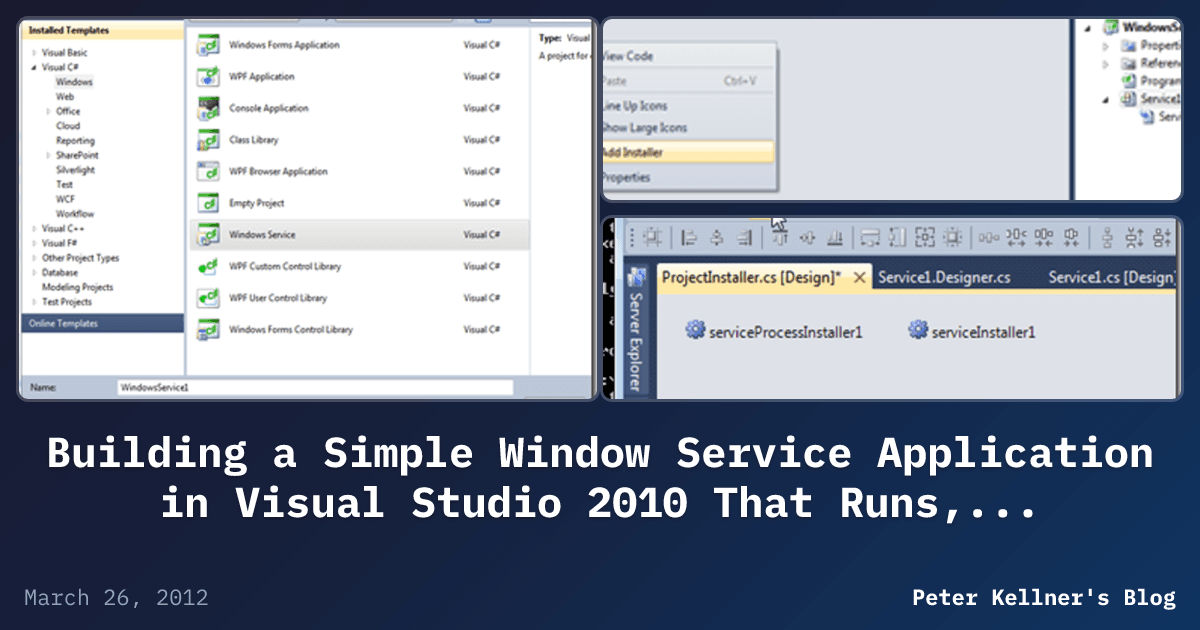Click the Align Middles layout icon
This screenshot has height=630, width=1200.
click(x=807, y=238)
